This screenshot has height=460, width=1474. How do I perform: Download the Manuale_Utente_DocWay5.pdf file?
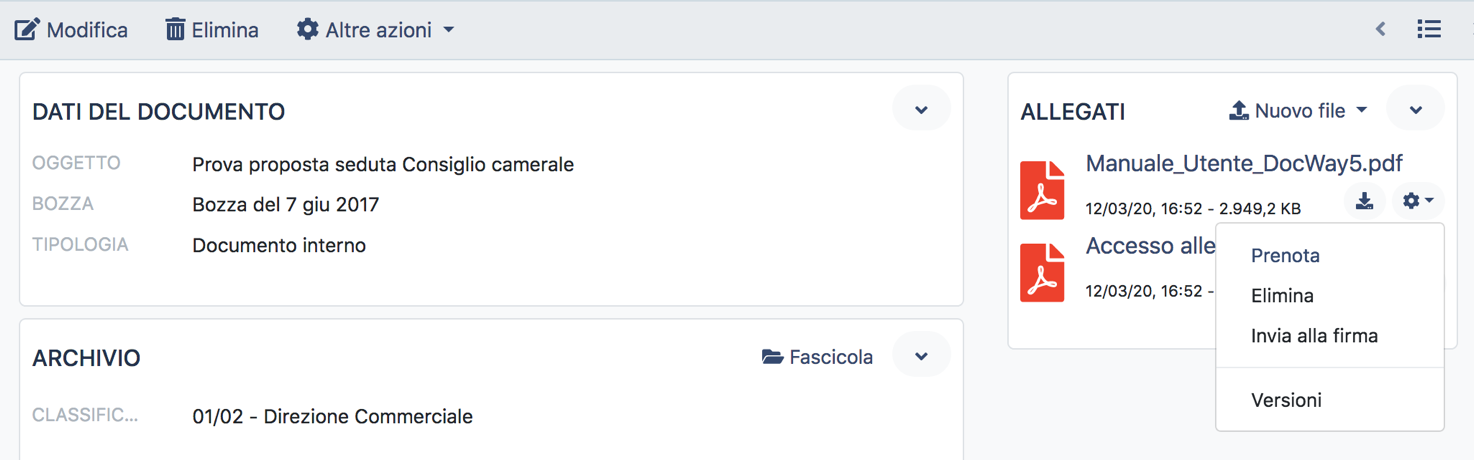(x=1364, y=201)
